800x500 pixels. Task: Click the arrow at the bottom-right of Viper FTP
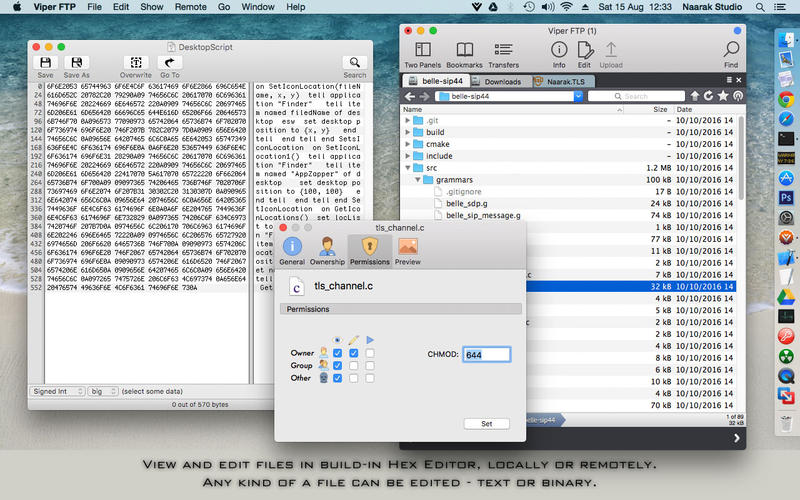click(x=736, y=438)
